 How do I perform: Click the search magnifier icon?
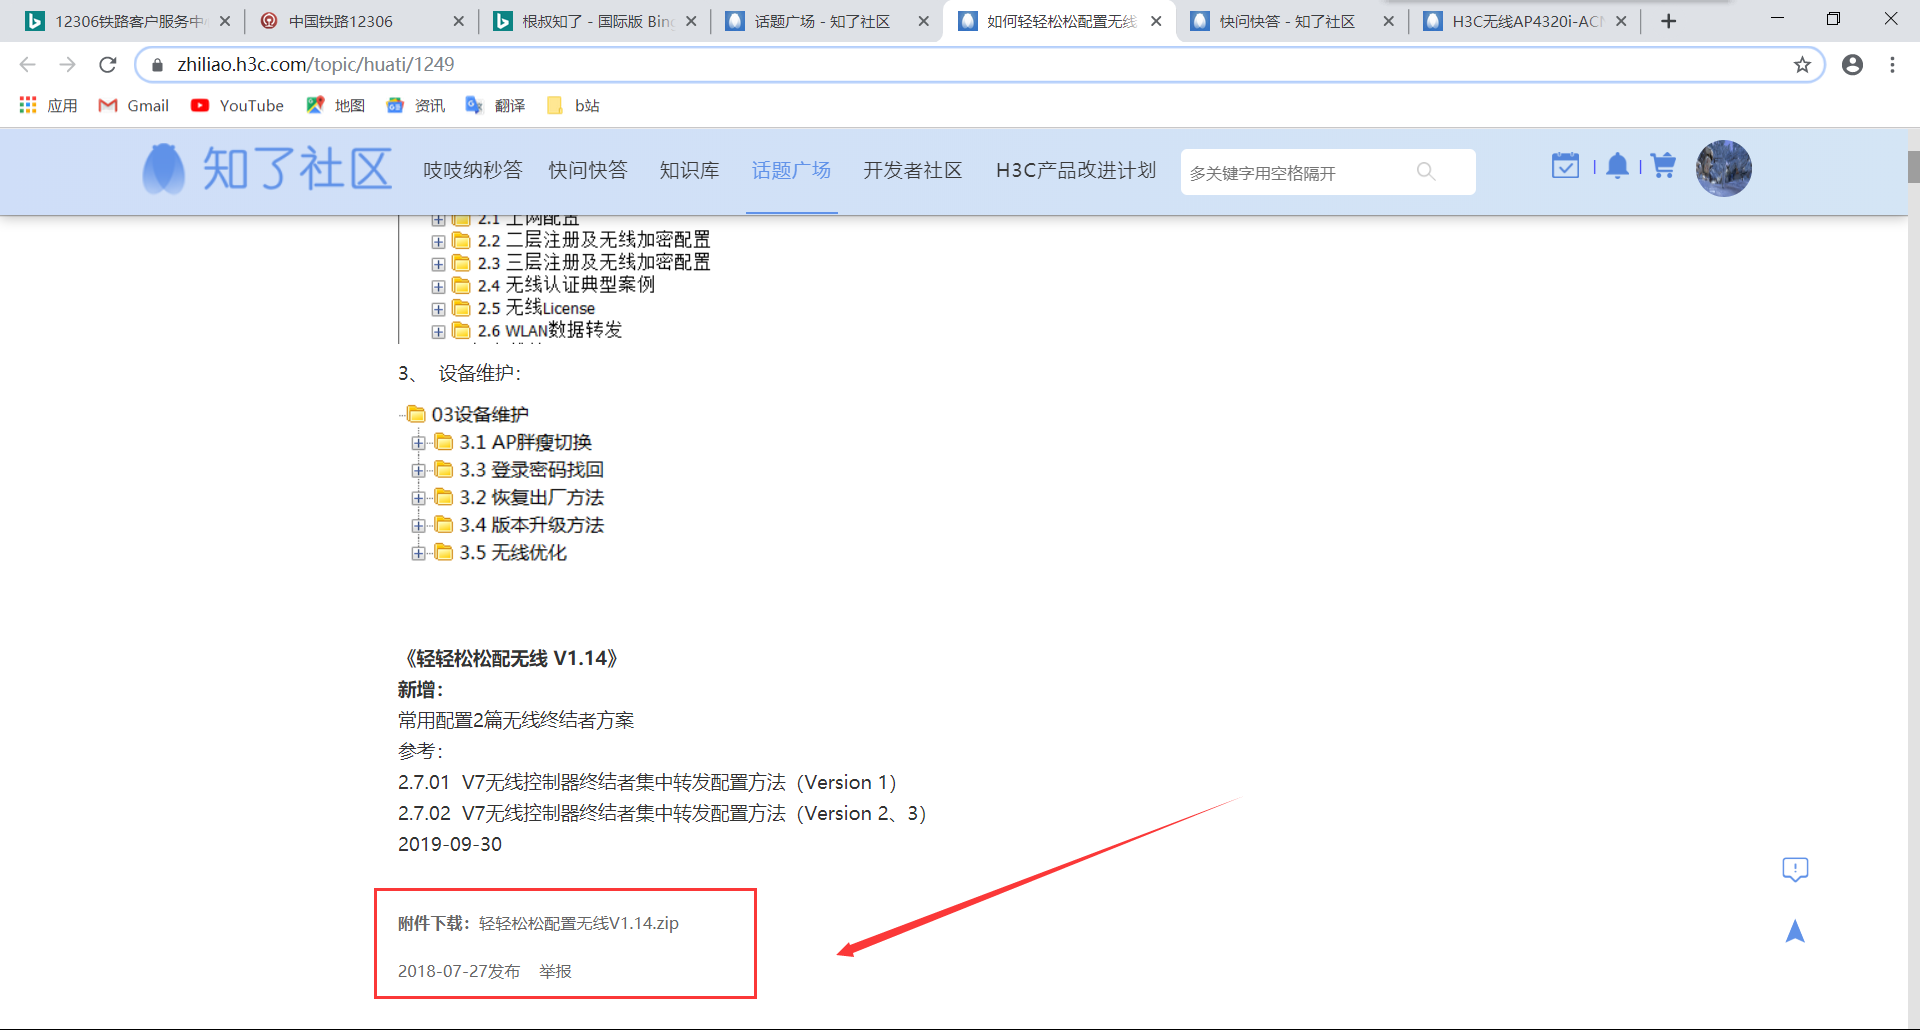(x=1426, y=172)
